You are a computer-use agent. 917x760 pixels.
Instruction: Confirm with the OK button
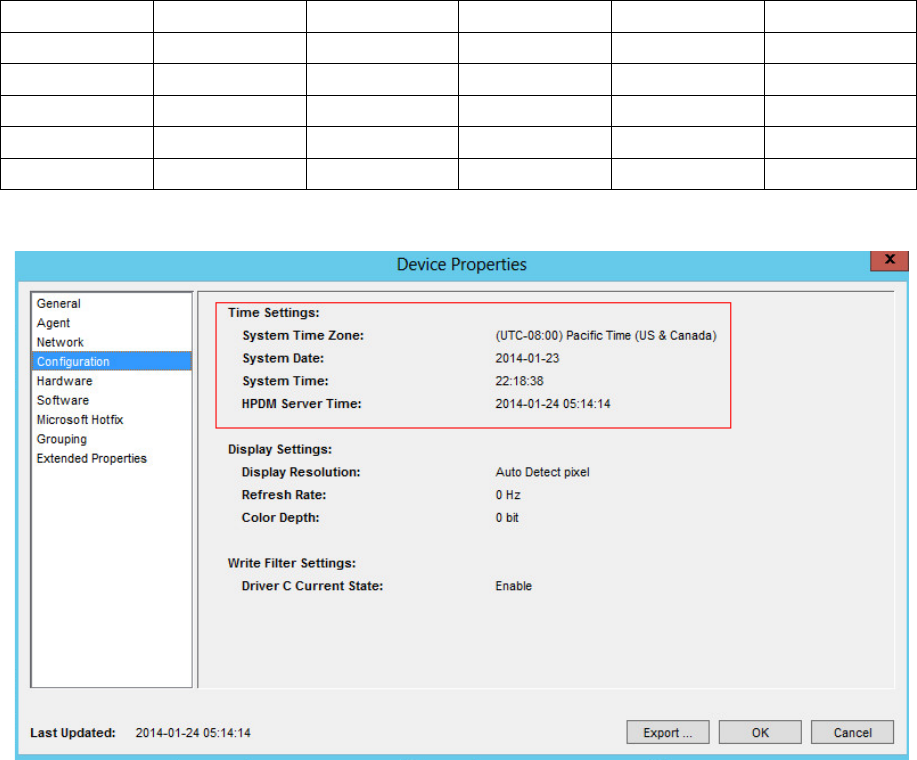pyautogui.click(x=760, y=733)
